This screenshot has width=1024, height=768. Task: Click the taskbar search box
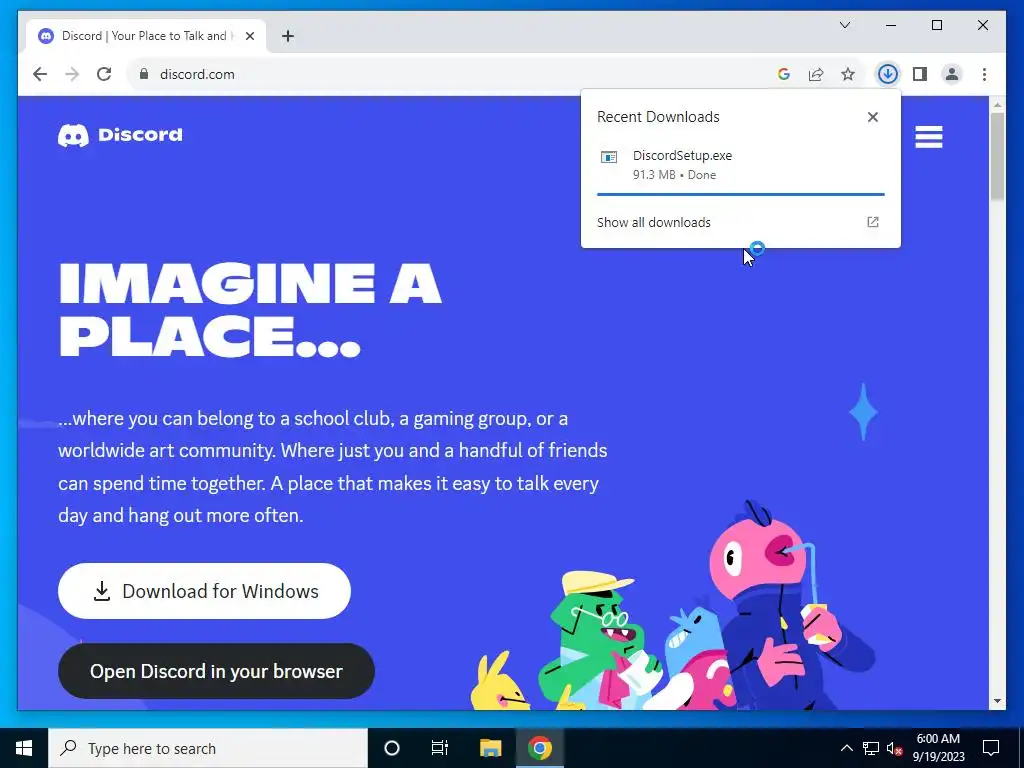pos(208,748)
